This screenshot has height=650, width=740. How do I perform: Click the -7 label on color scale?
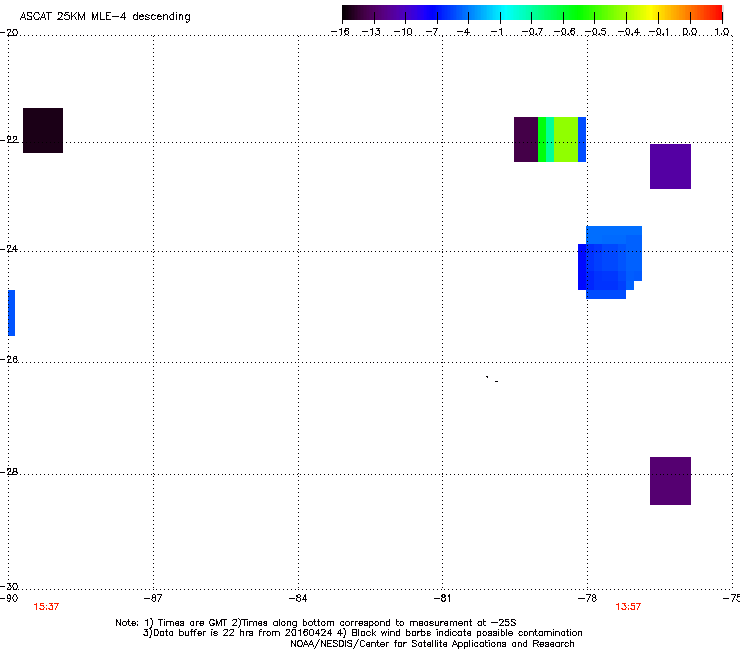[432, 32]
